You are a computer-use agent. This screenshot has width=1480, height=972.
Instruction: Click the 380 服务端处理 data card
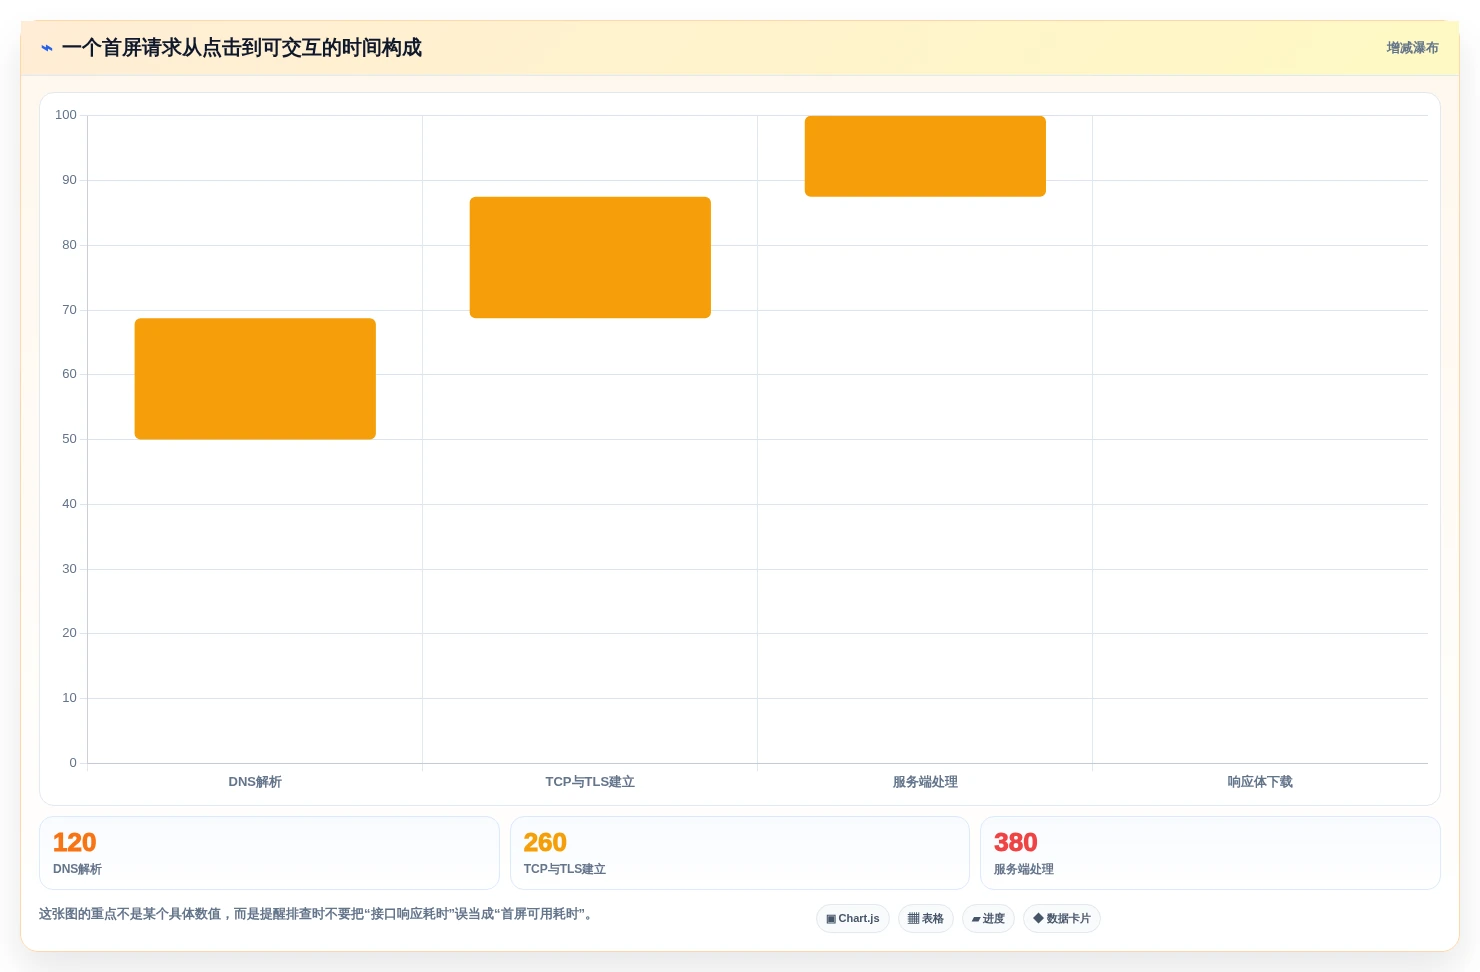tap(1210, 853)
